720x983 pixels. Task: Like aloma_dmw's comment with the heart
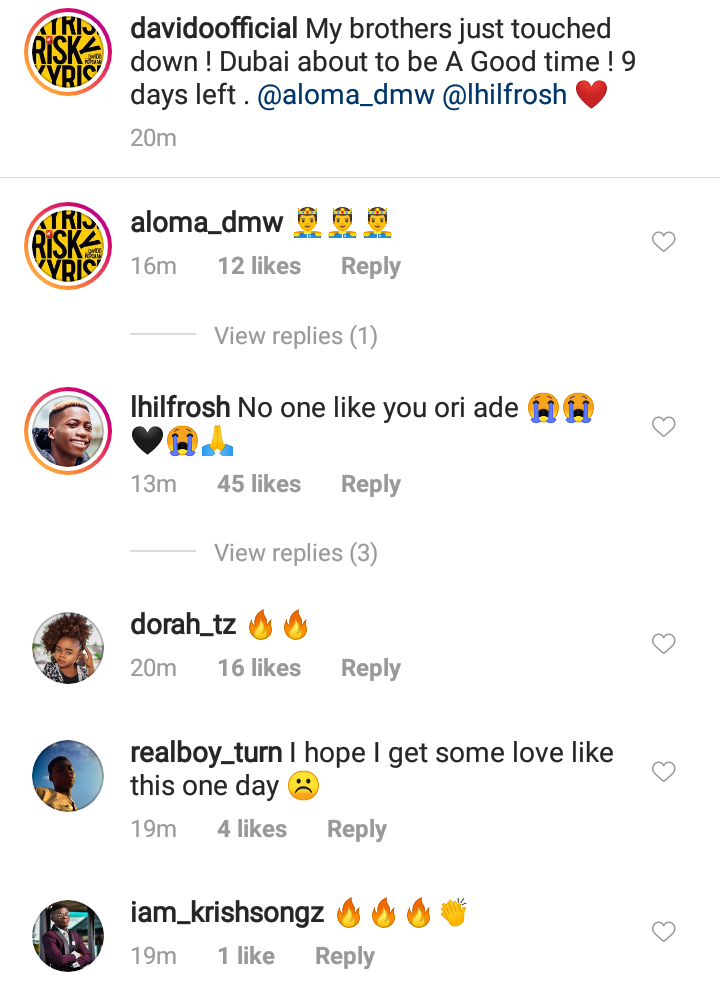664,242
